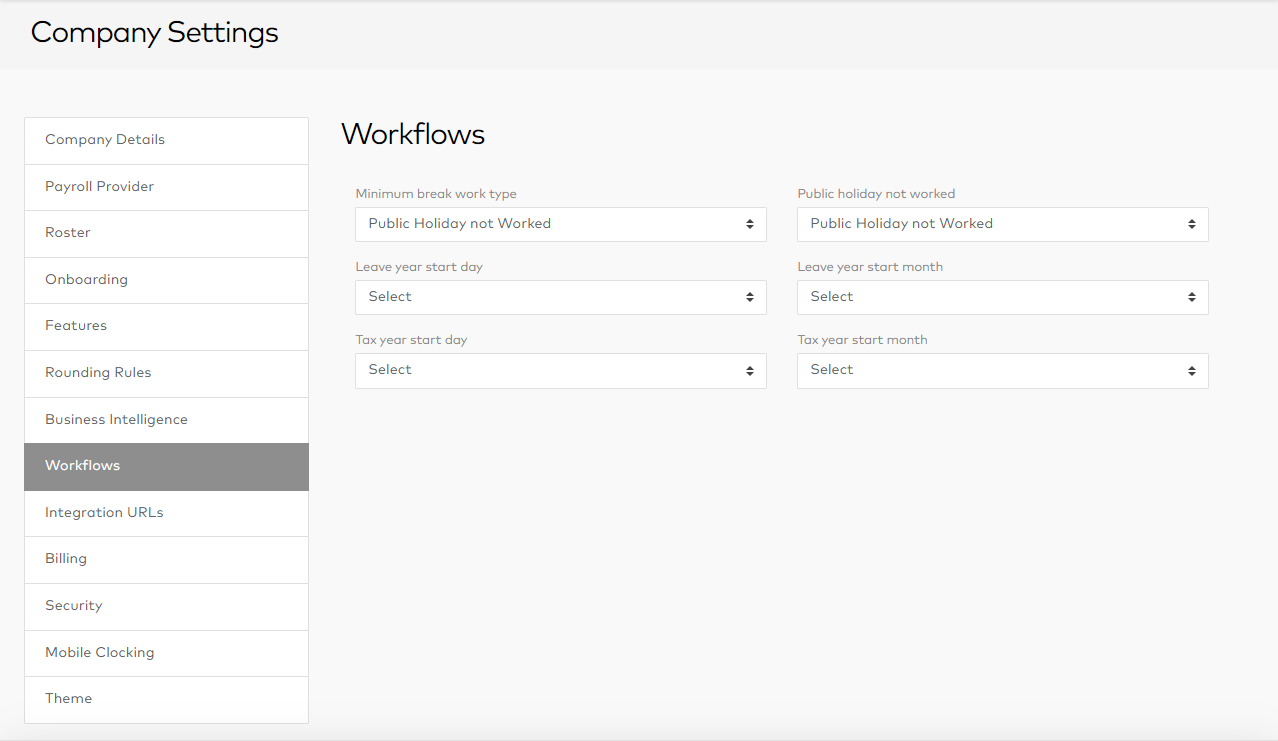
Task: Open Company Details settings section
Action: [x=166, y=140]
